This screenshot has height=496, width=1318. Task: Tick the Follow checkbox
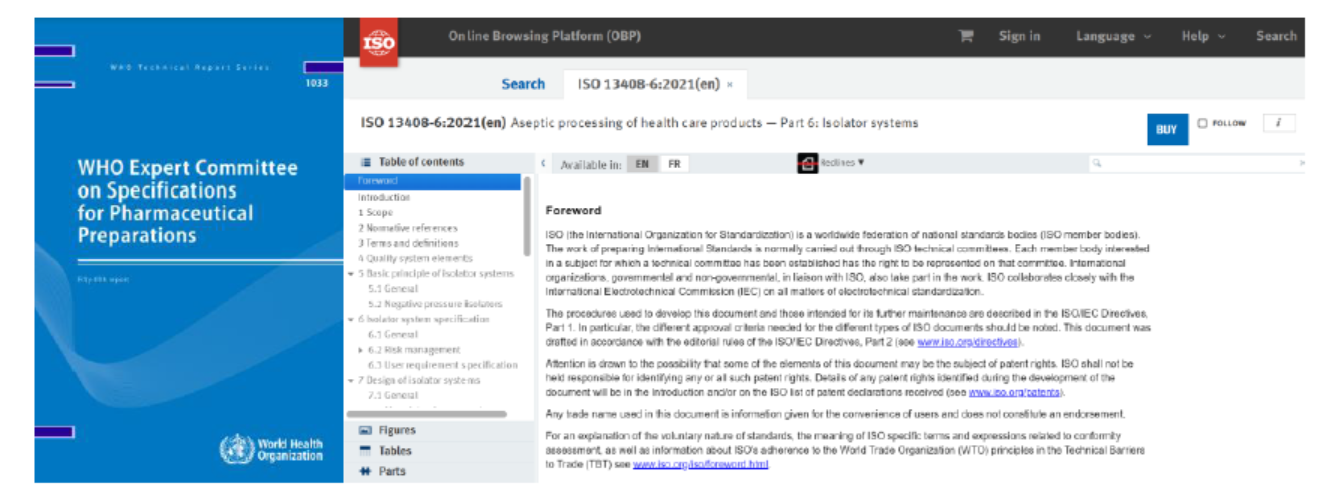pos(1203,124)
